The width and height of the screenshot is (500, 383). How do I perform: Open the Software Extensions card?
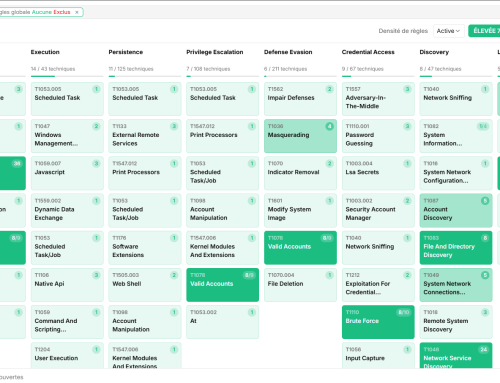click(x=145, y=248)
